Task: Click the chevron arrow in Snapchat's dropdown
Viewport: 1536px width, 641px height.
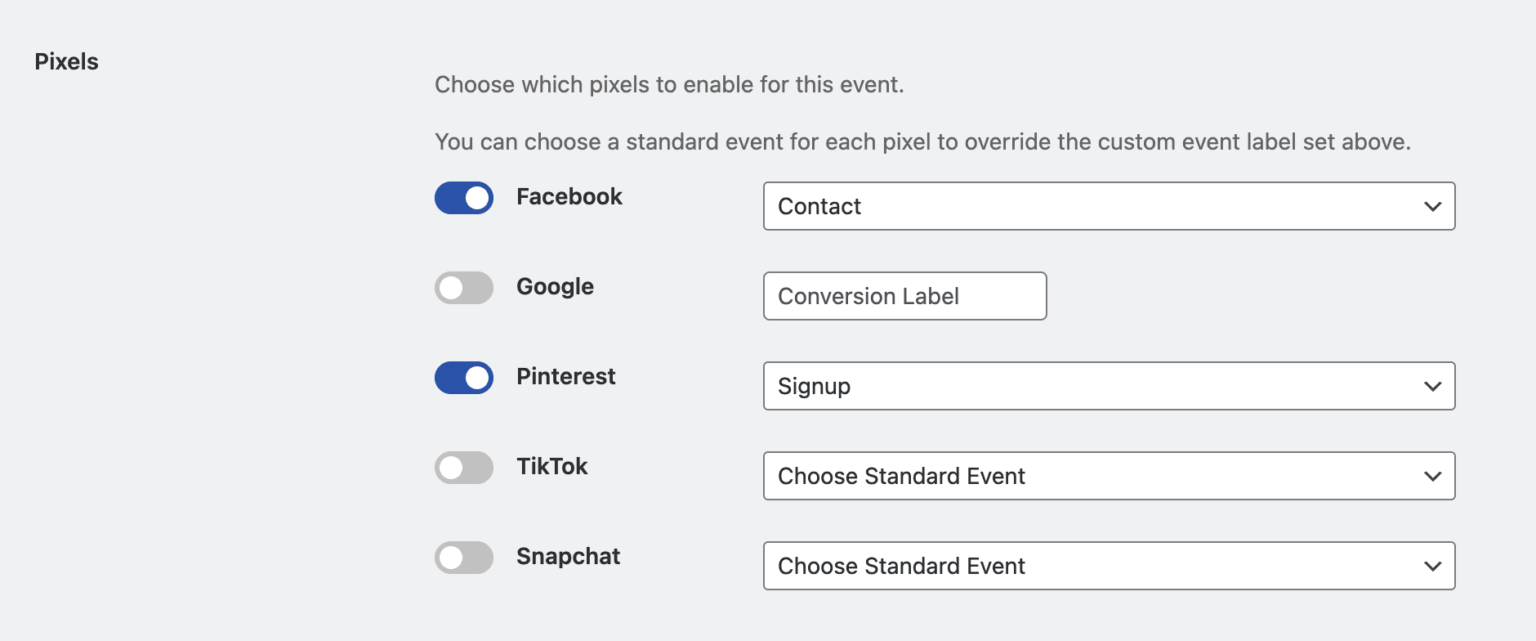Action: coord(1432,566)
